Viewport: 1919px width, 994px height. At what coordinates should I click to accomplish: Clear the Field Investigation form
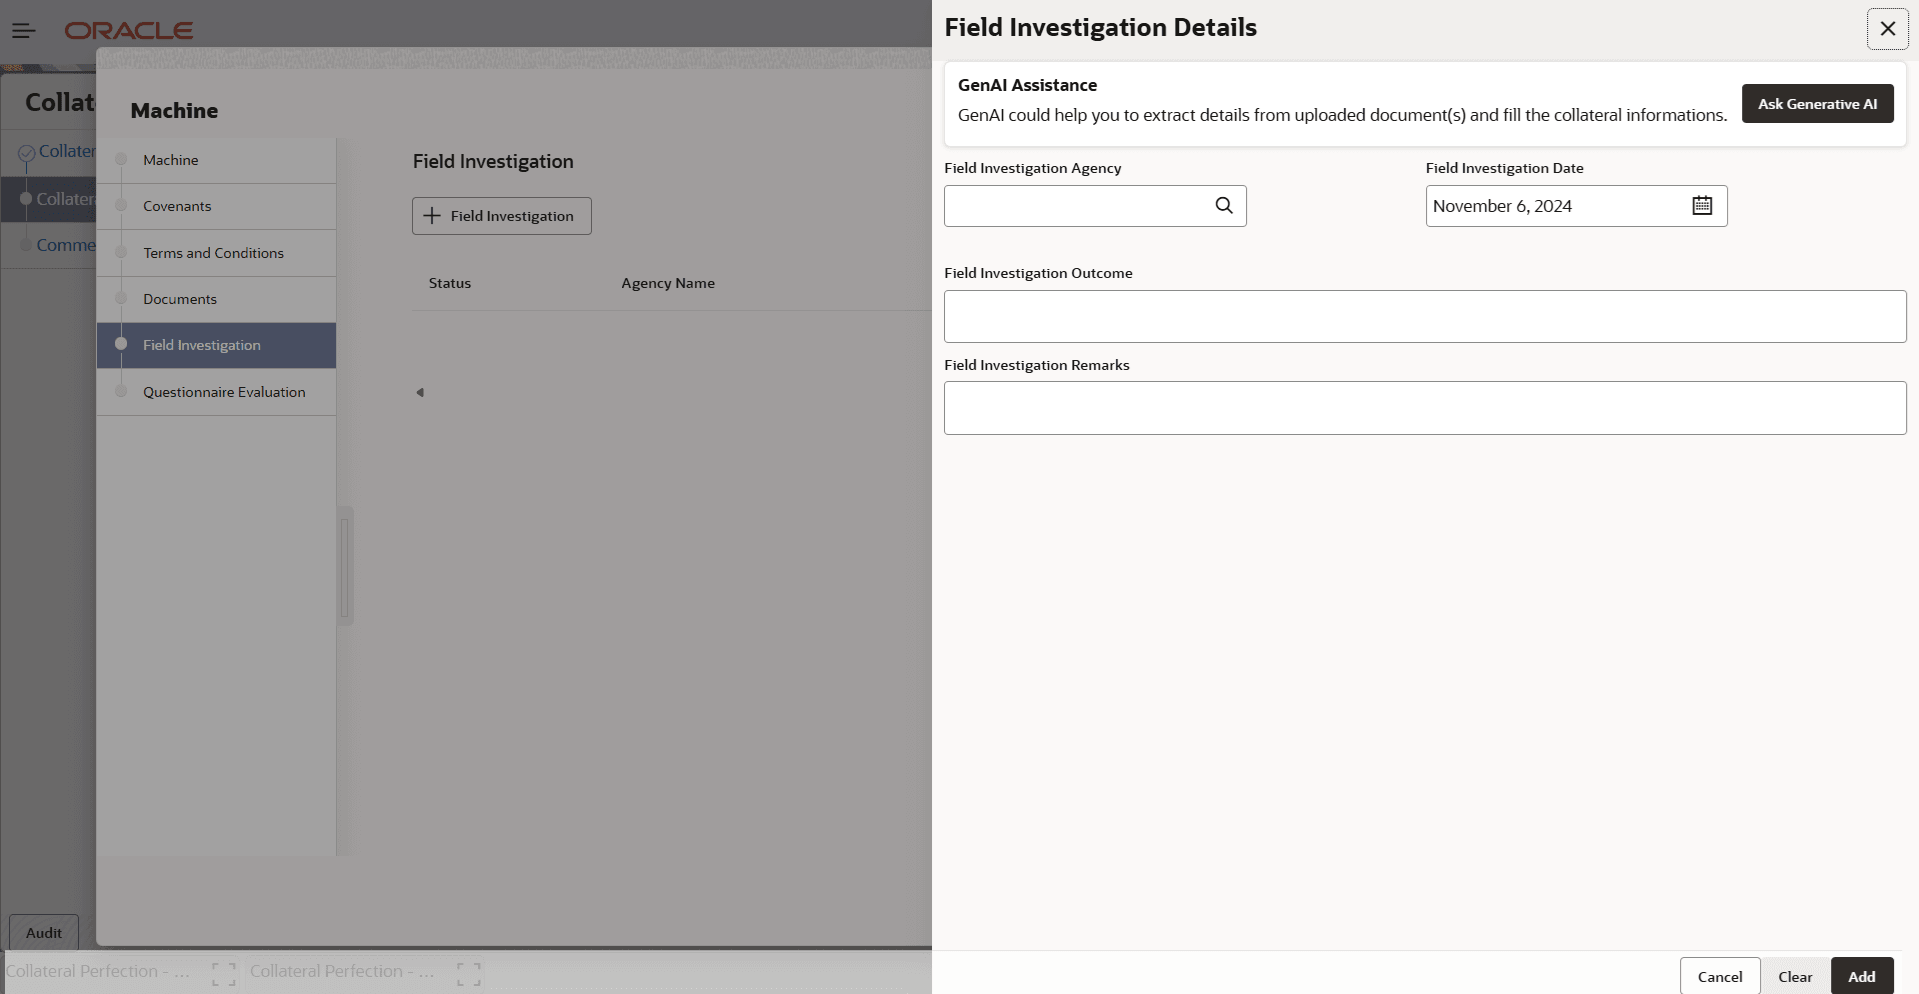coord(1793,975)
